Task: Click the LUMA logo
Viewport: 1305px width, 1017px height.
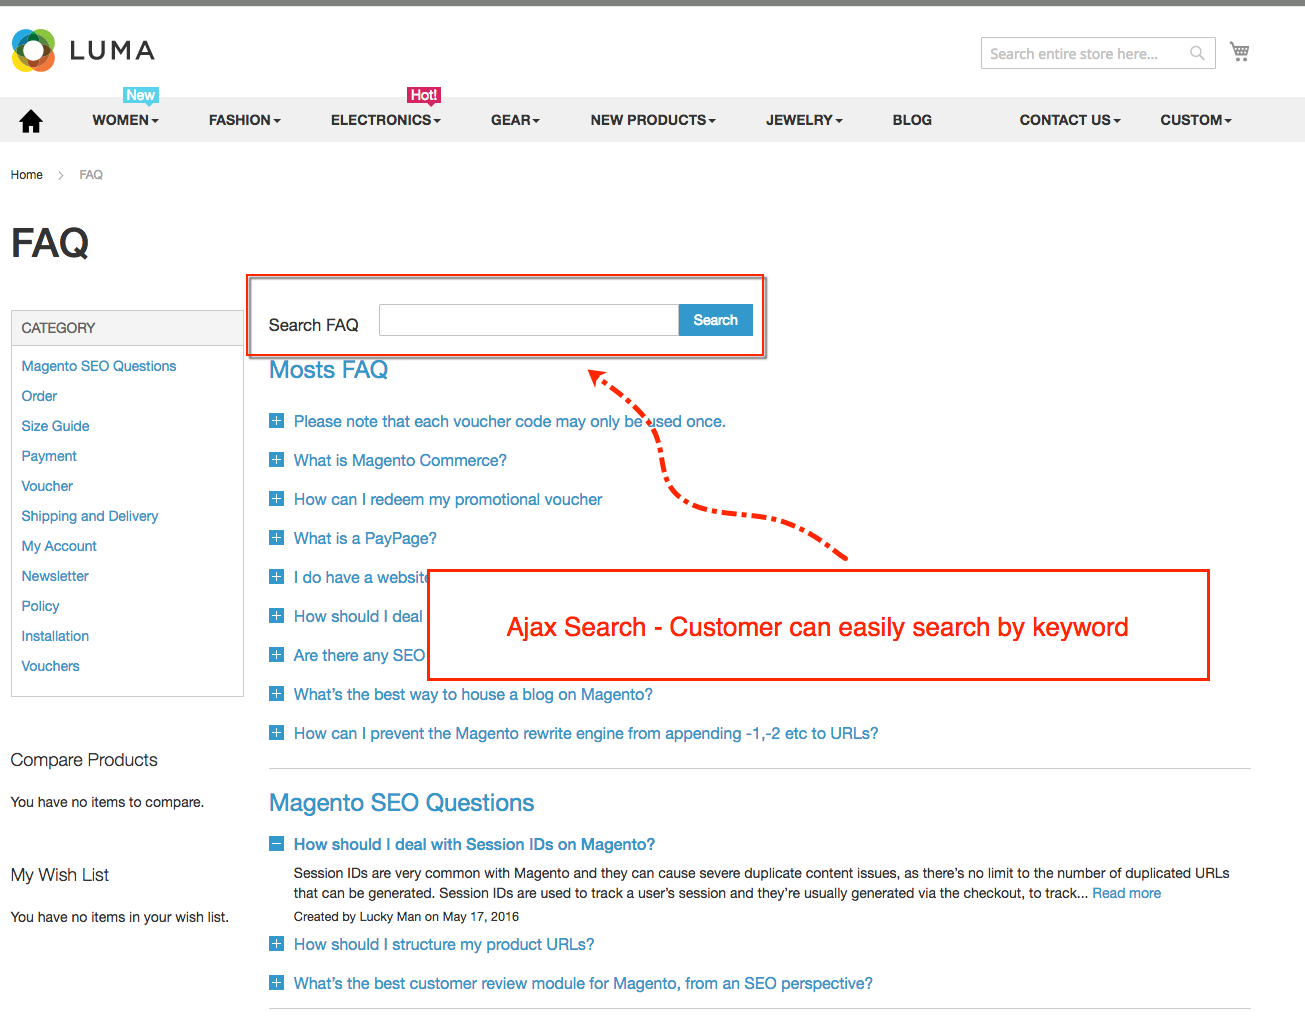Action: point(83,50)
